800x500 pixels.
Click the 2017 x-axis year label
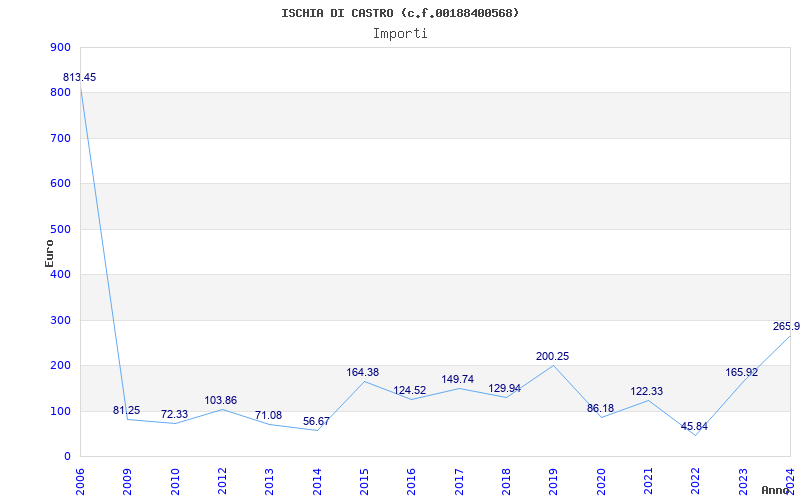[459, 482]
